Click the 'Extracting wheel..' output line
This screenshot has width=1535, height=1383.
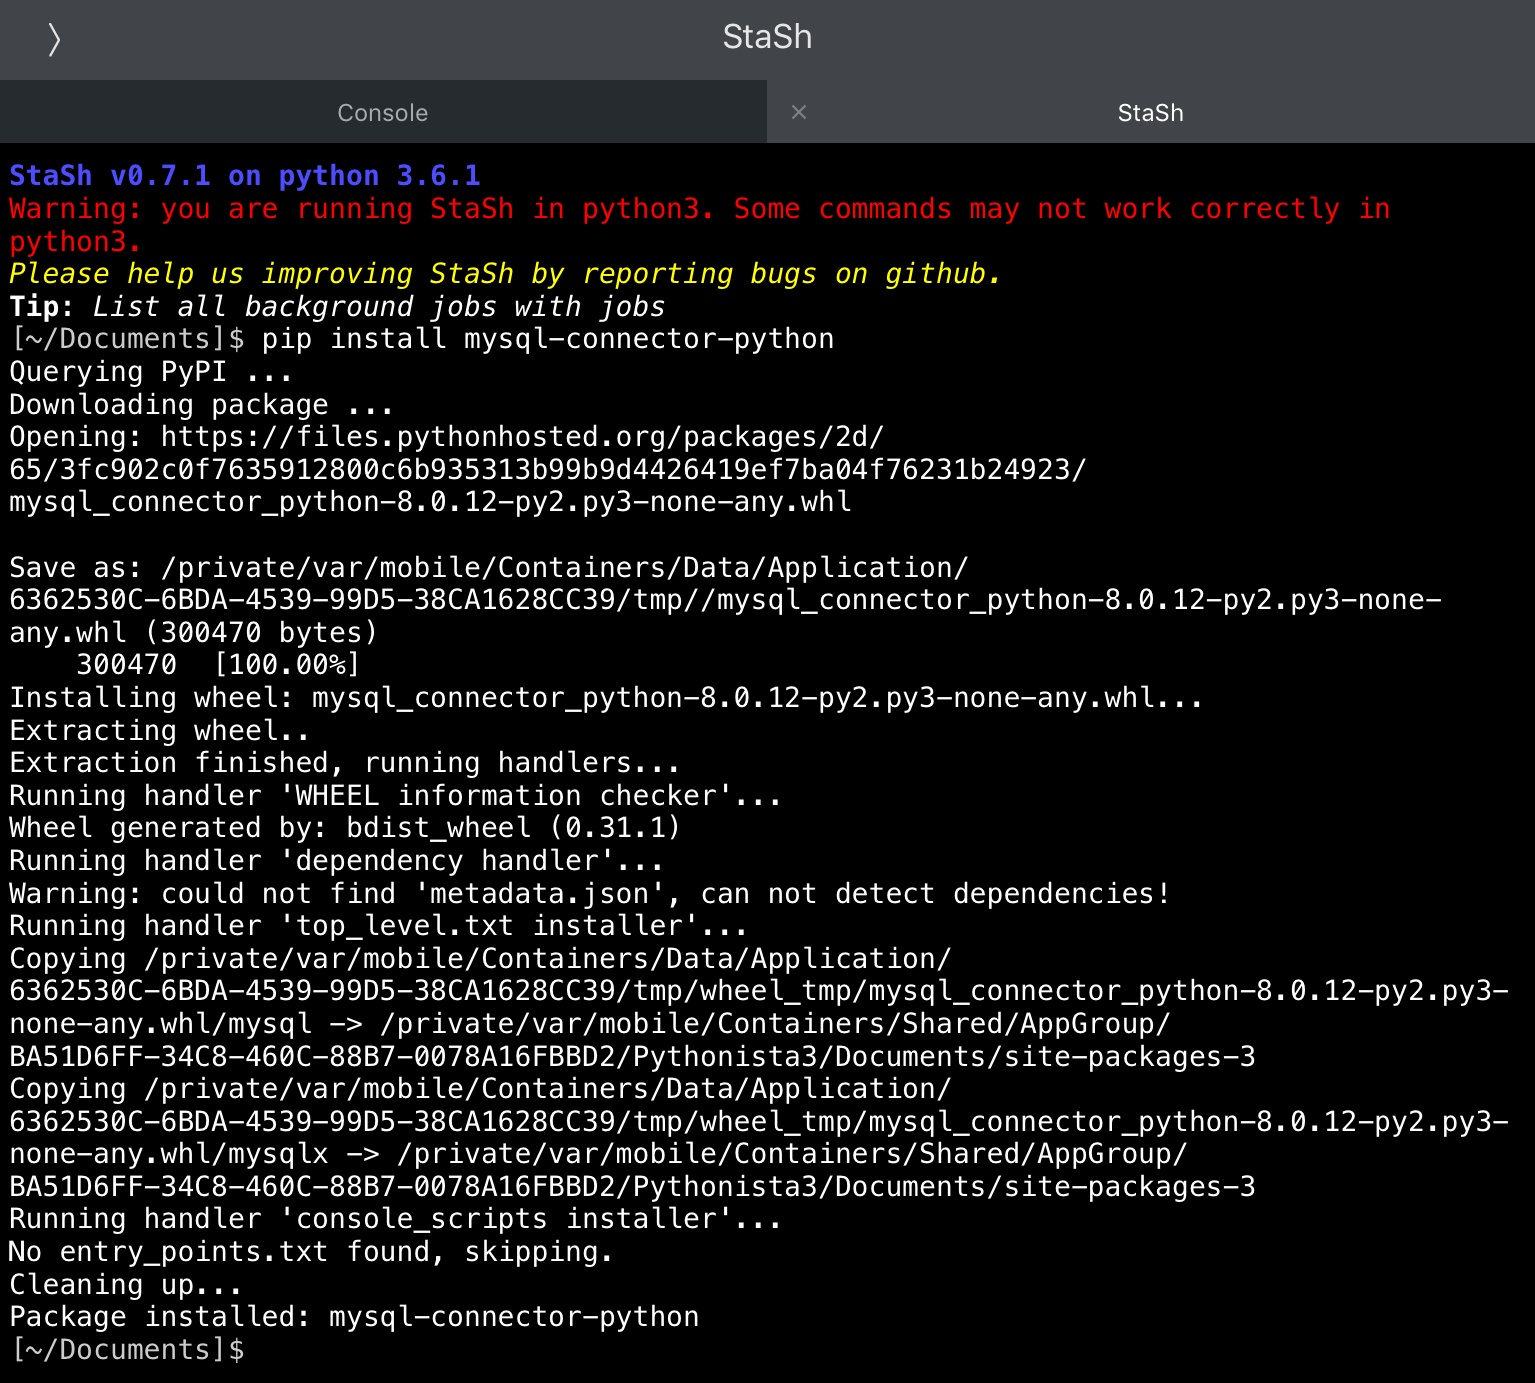tap(159, 730)
